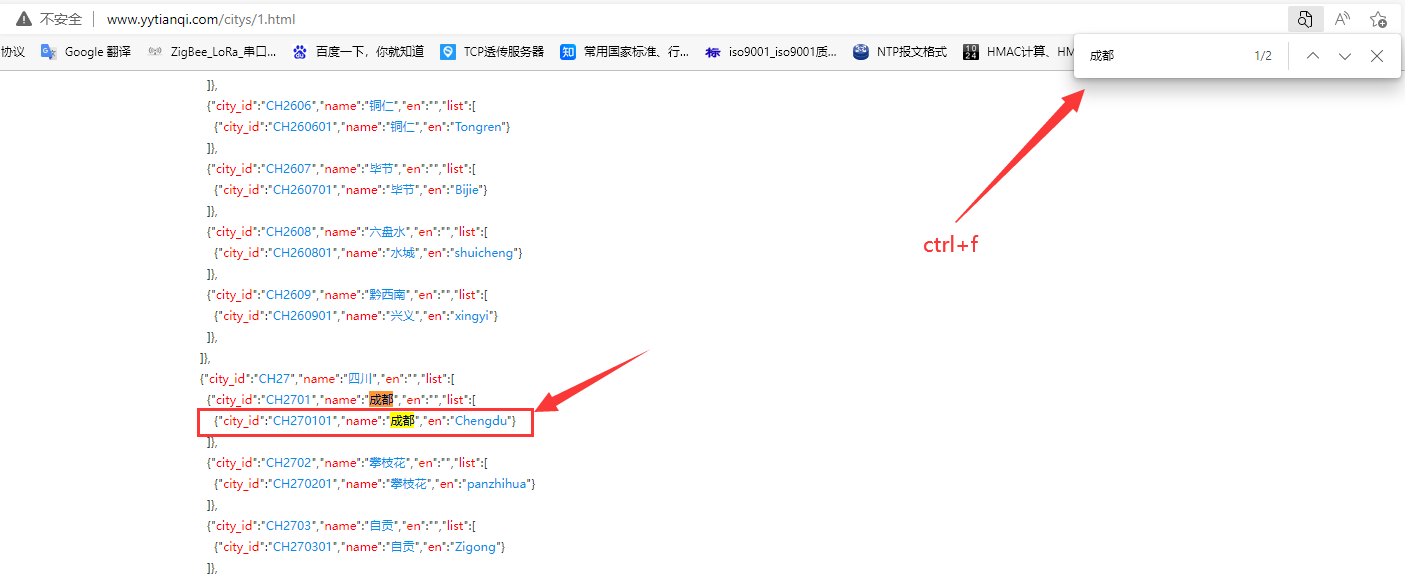This screenshot has width=1405, height=579.
Task: Click the not-secure warning triangle icon
Action: (x=23, y=19)
